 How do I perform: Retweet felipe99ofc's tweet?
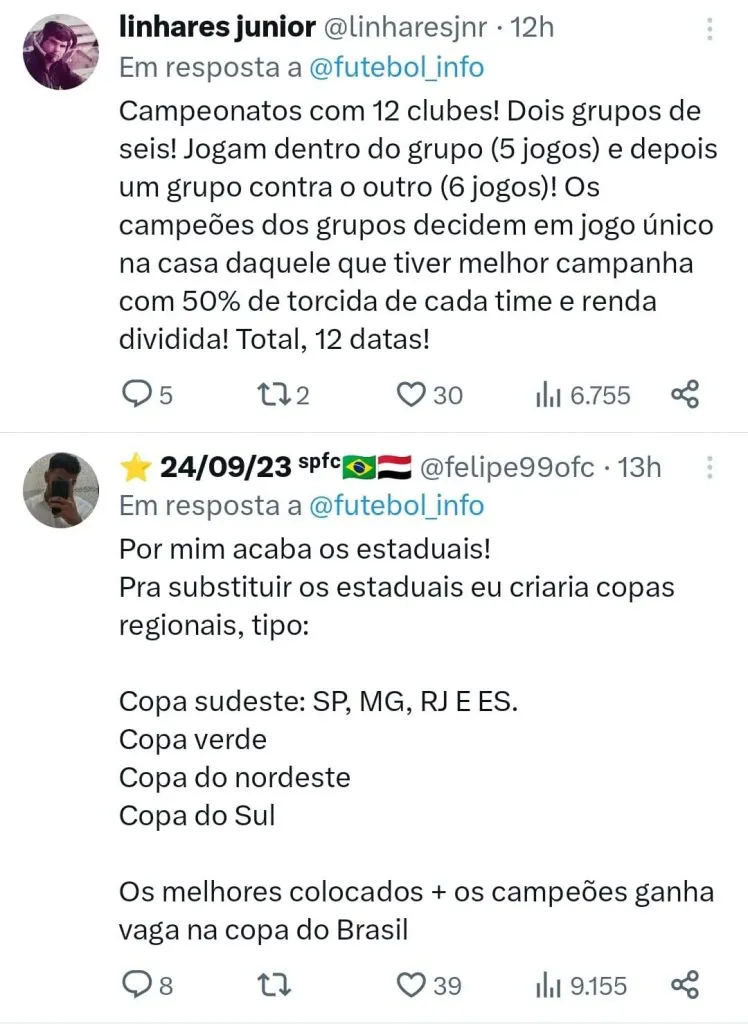coord(275,986)
